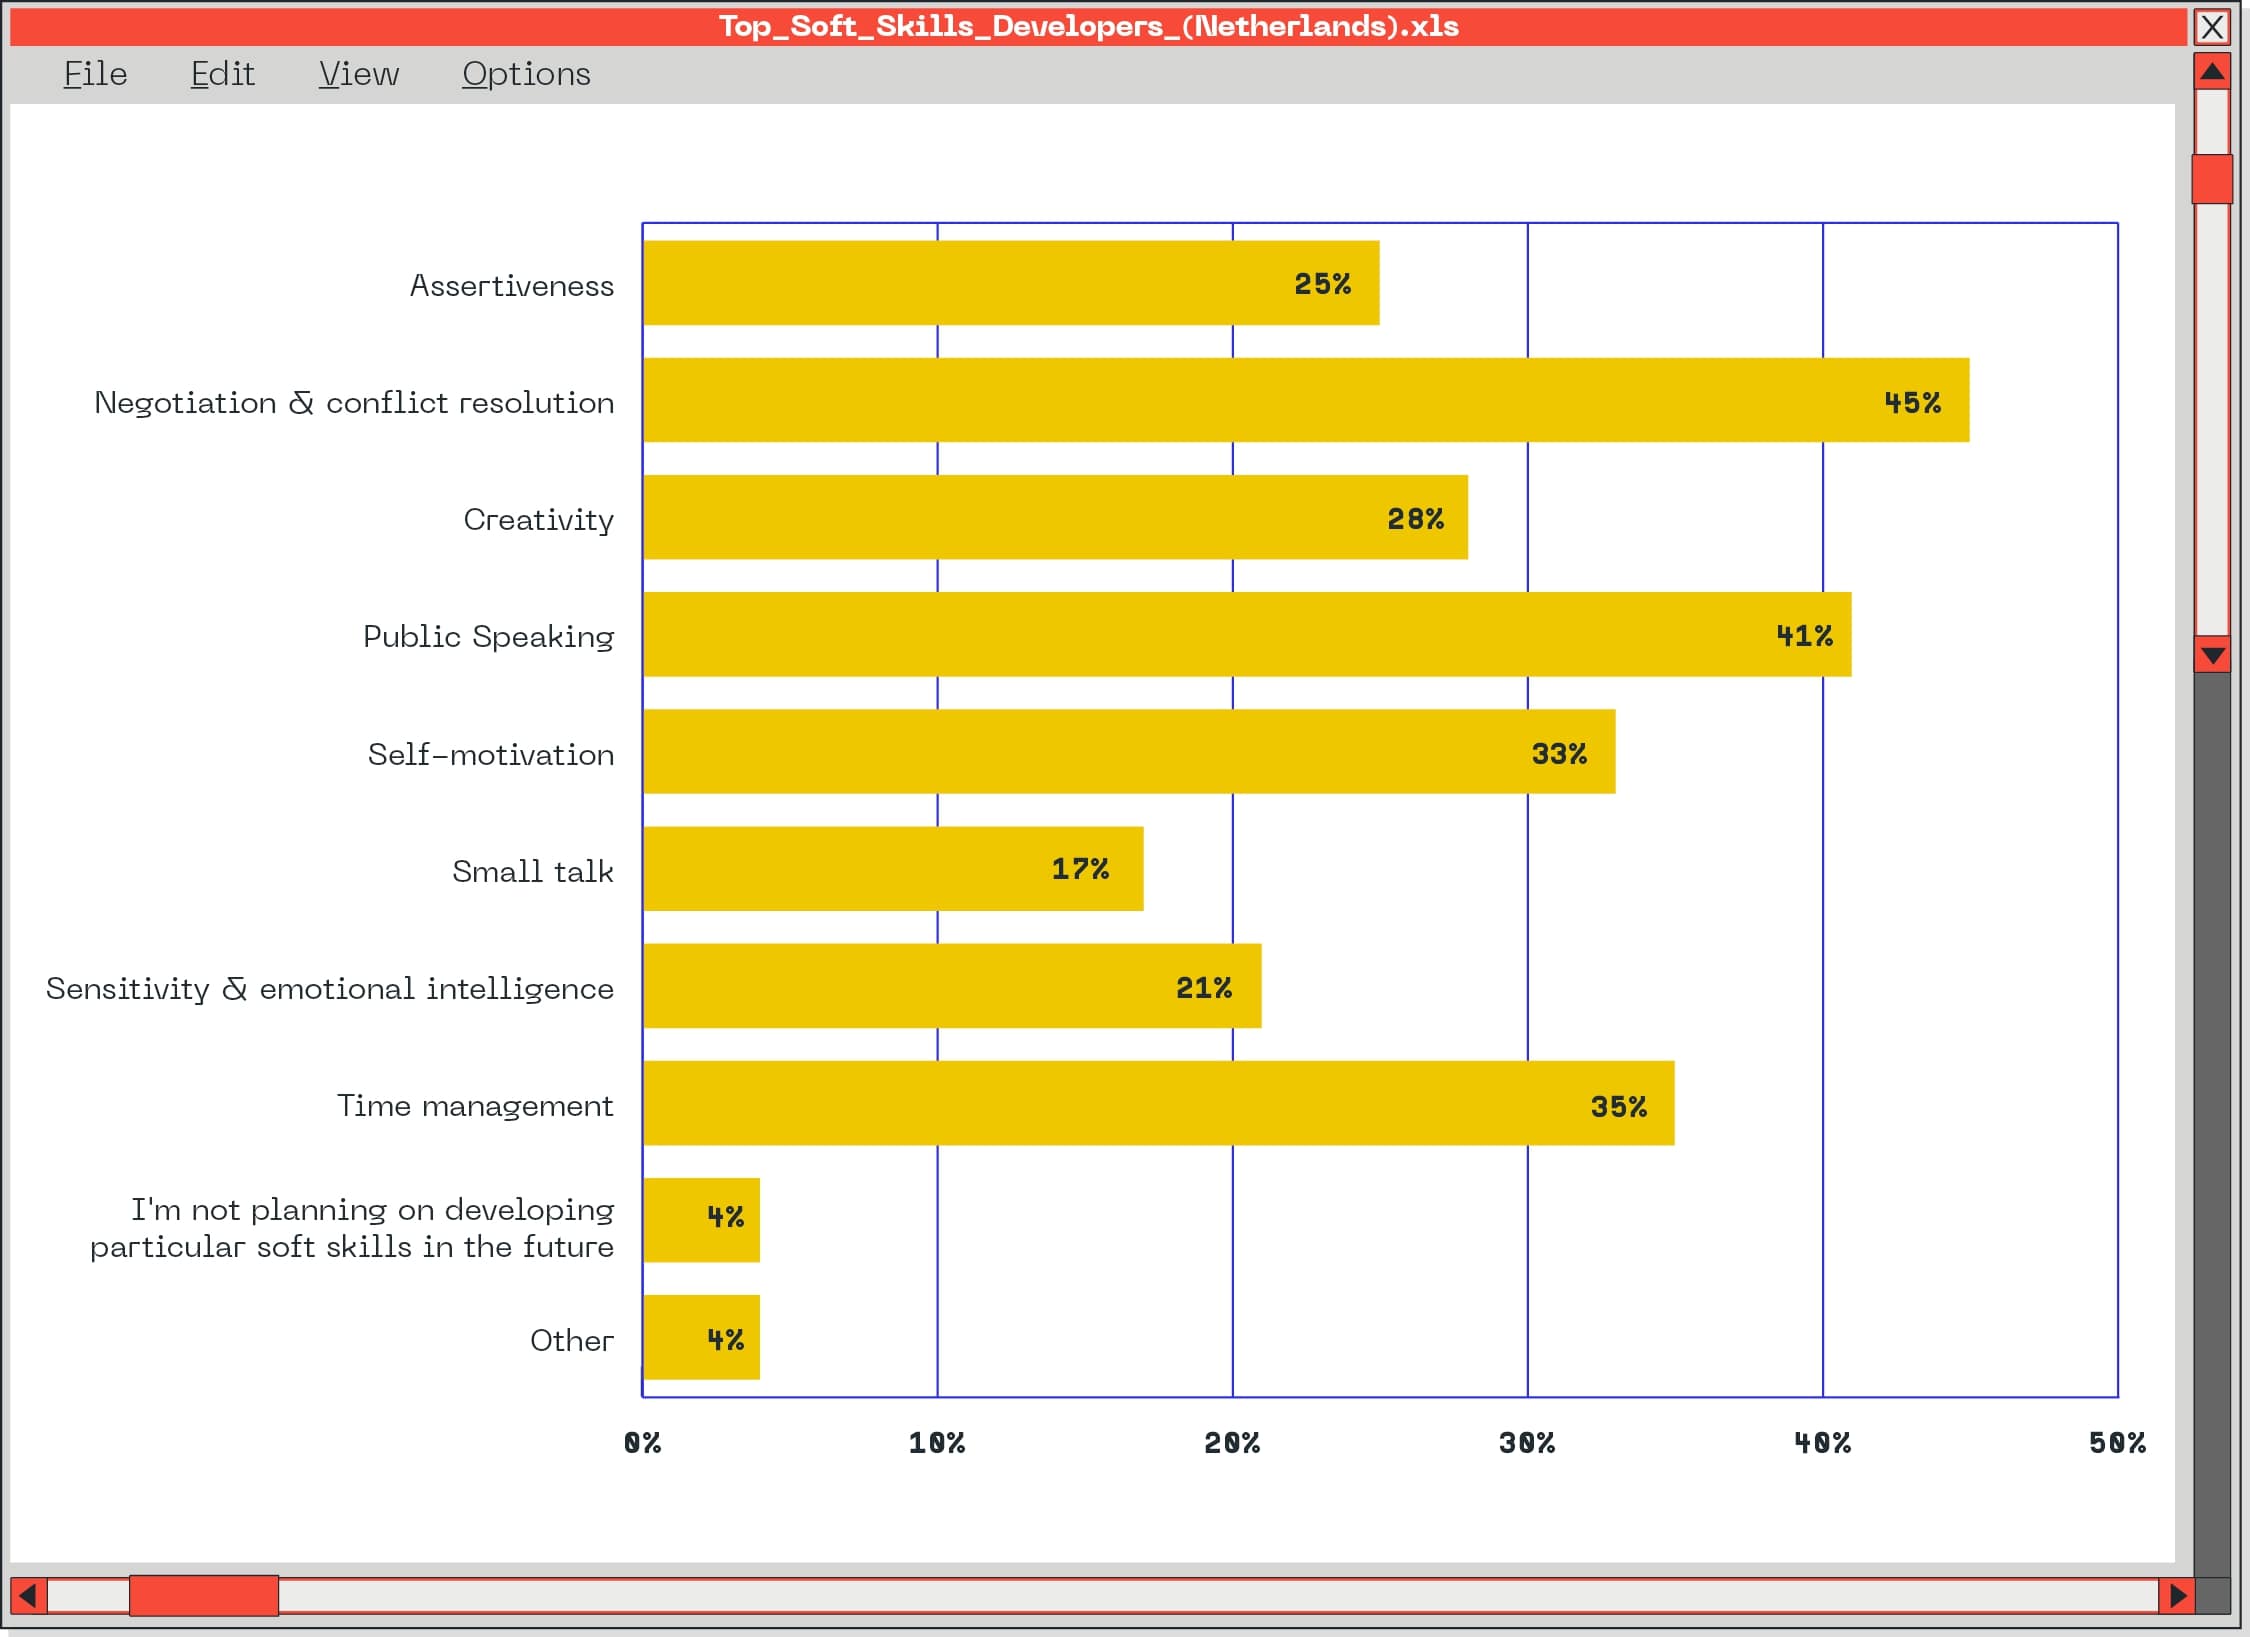Select the 'I'm not planning on developing' label
2250x1637 pixels.
click(352, 1228)
